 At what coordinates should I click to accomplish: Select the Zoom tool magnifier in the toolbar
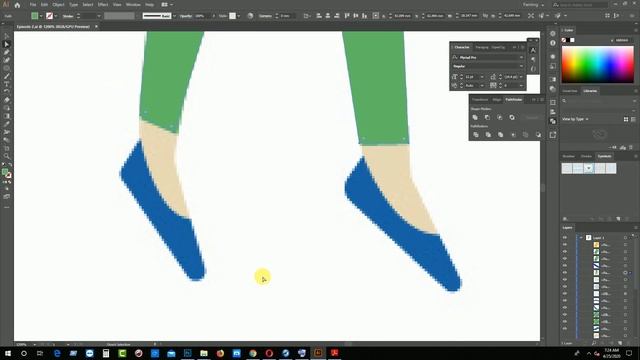(7, 156)
